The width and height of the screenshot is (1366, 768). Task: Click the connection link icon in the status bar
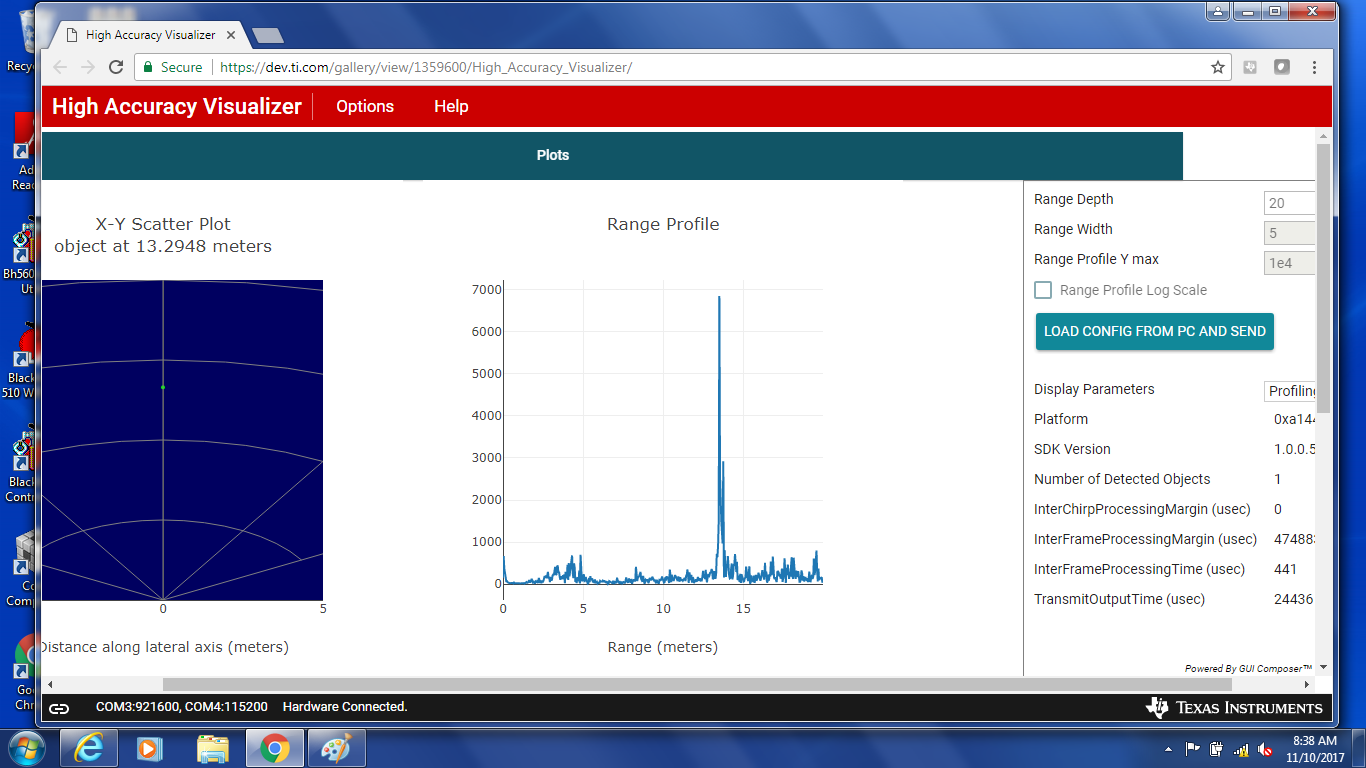[59, 708]
